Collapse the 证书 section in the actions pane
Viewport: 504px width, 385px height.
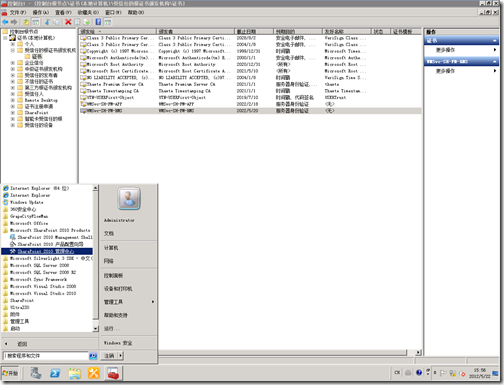495,41
